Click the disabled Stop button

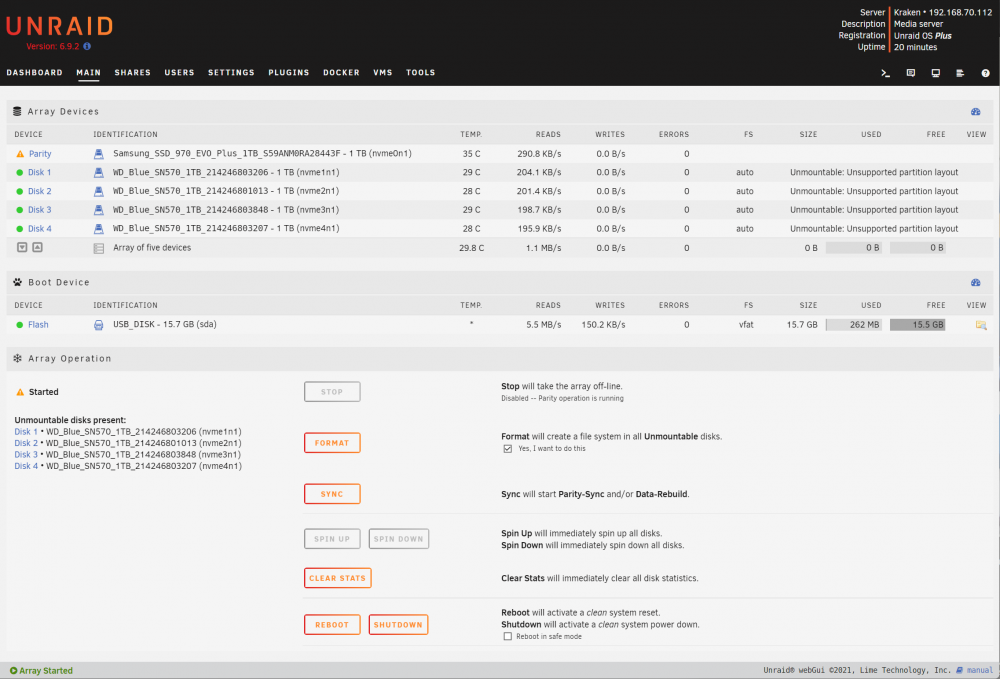(332, 392)
